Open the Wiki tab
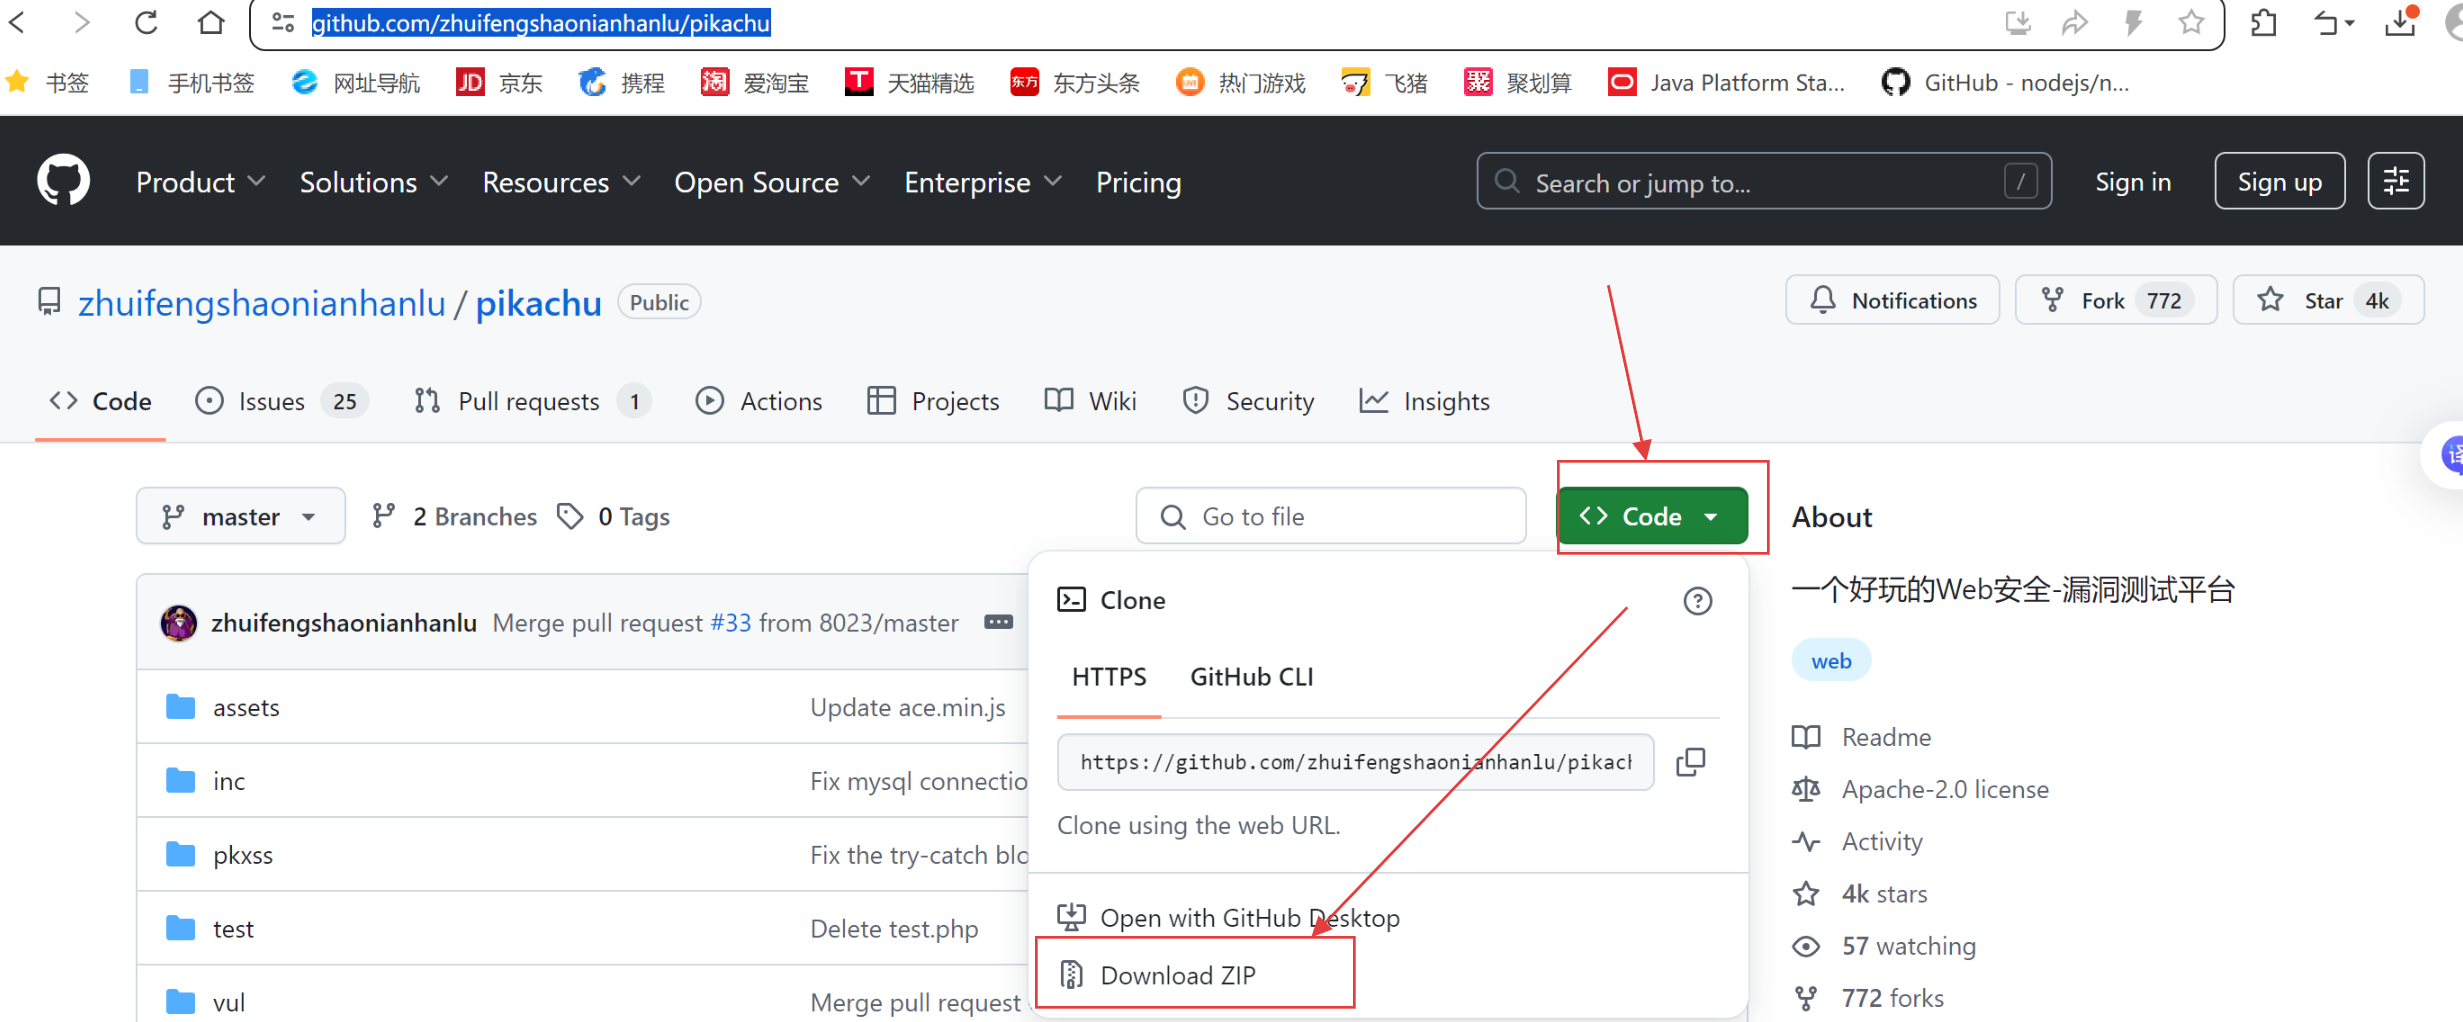The width and height of the screenshot is (2463, 1022). 1091,401
